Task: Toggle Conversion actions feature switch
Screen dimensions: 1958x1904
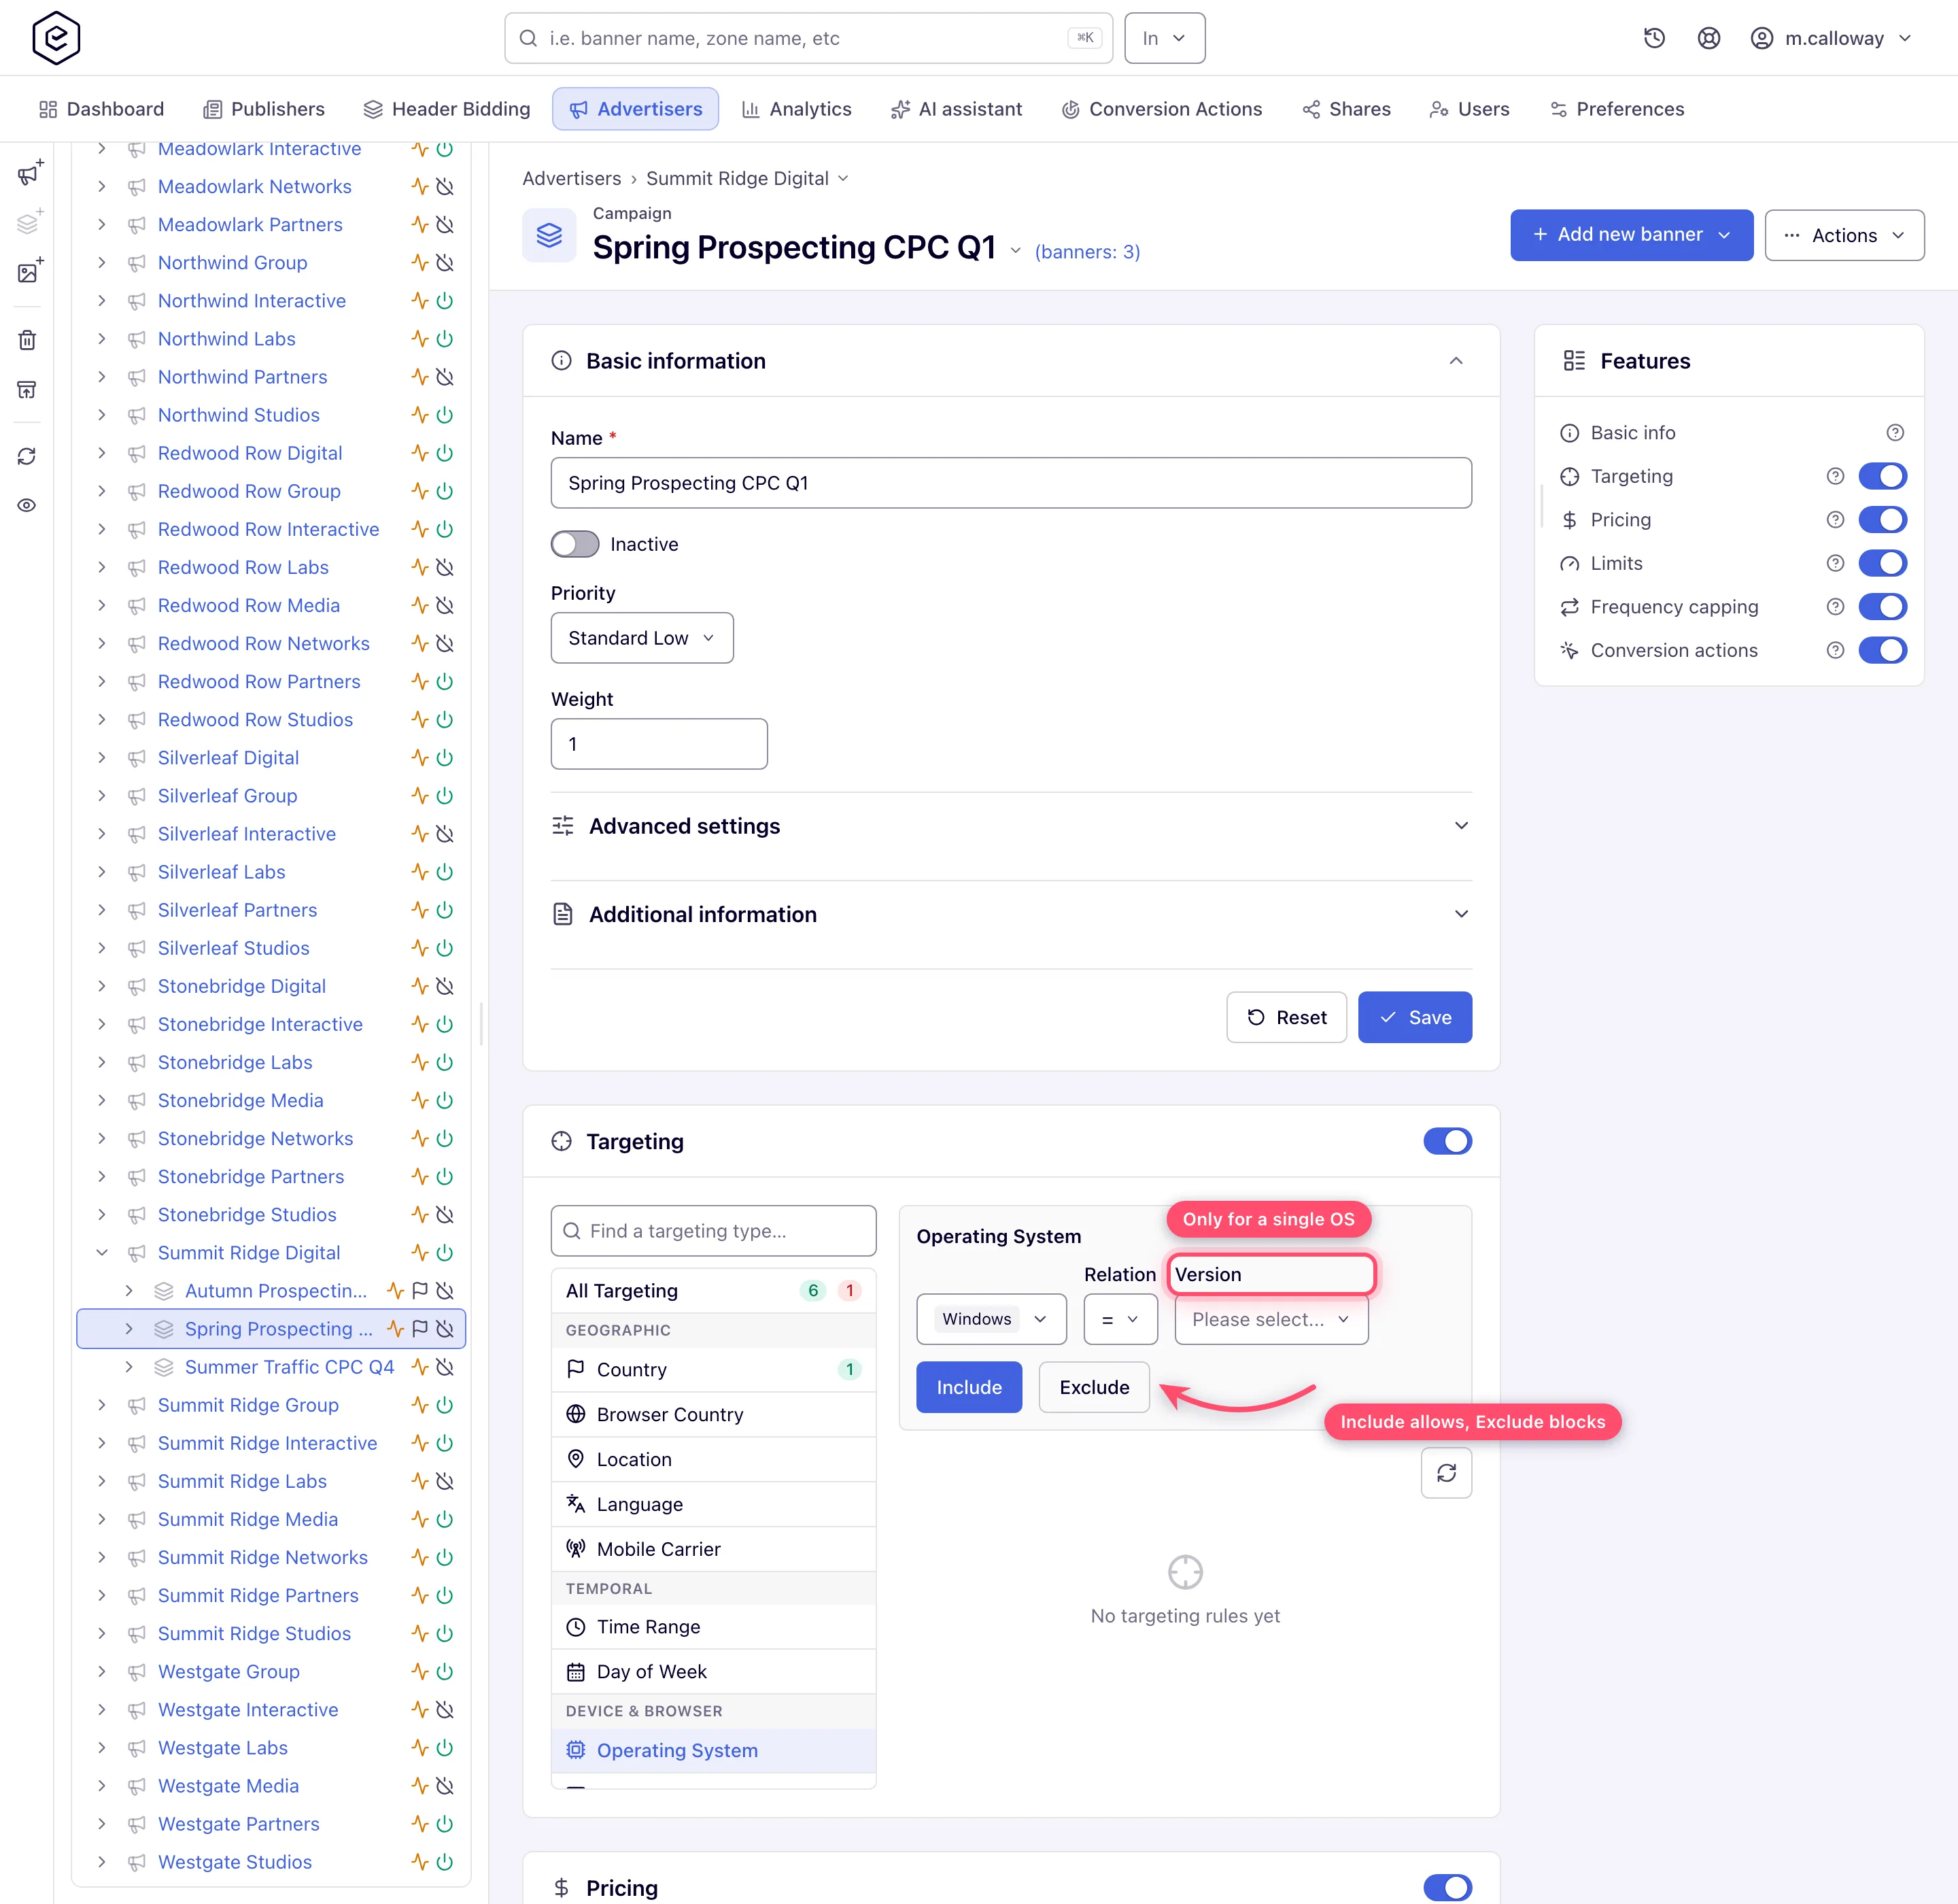Action: pyautogui.click(x=1882, y=650)
